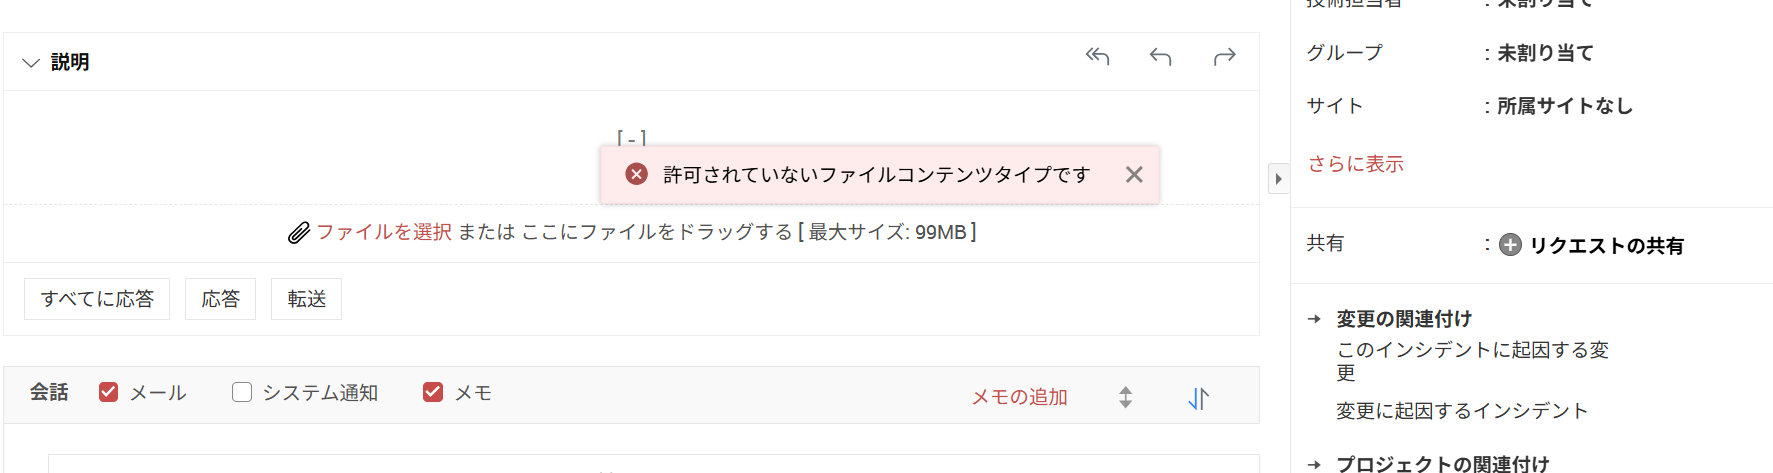Click the 転送 button

(306, 299)
